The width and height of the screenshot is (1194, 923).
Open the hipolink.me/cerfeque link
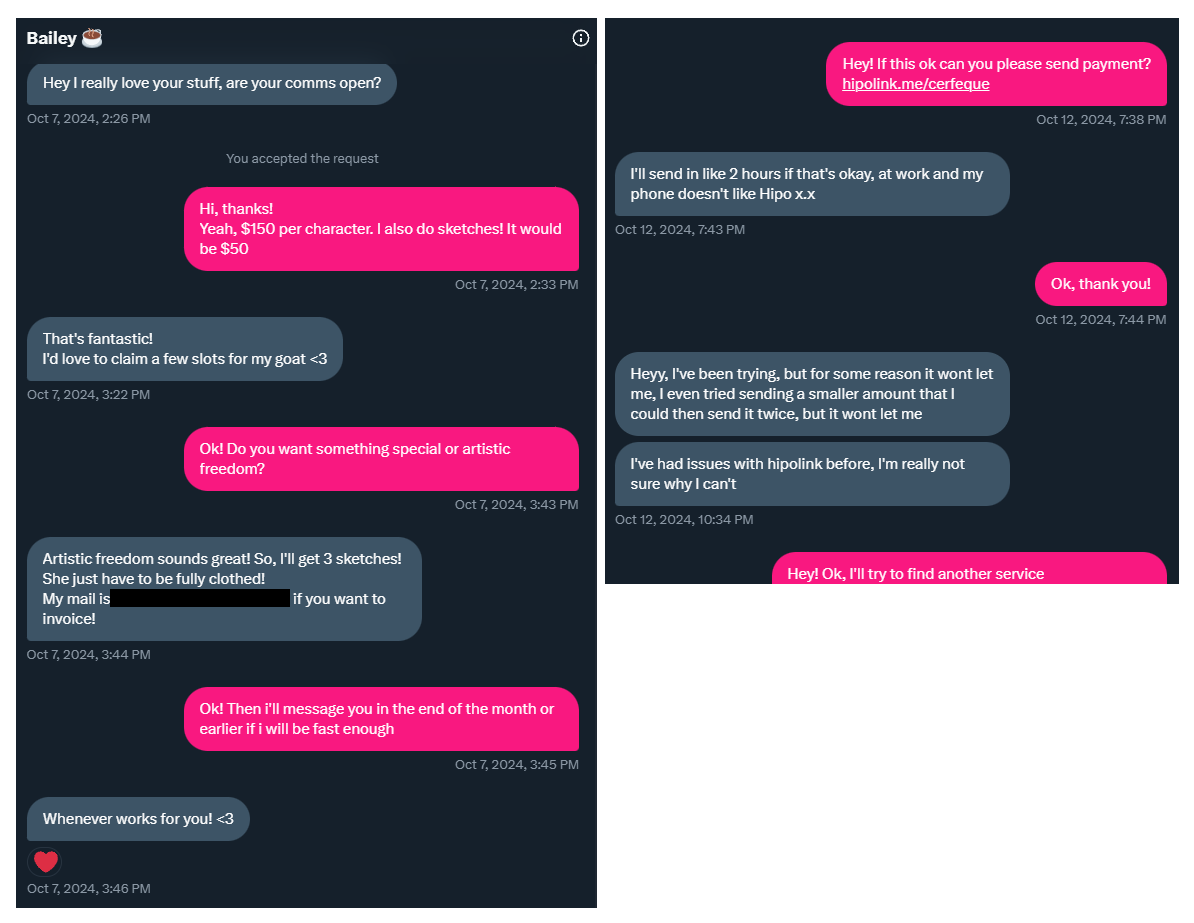pos(915,84)
